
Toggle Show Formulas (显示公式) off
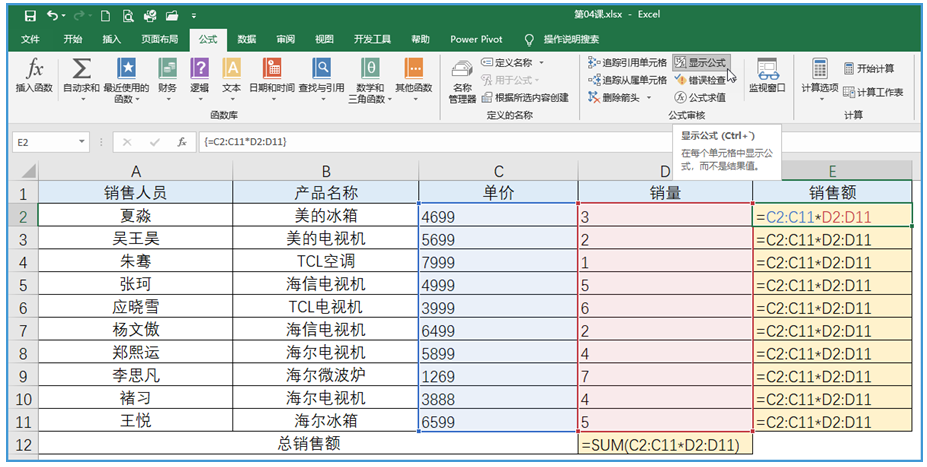700,62
